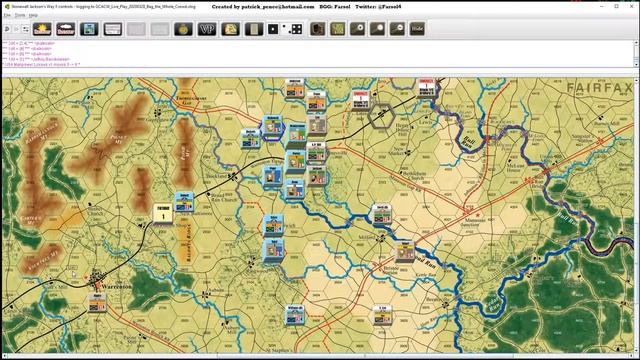Open the server connect controls icon

[x=25, y=29]
